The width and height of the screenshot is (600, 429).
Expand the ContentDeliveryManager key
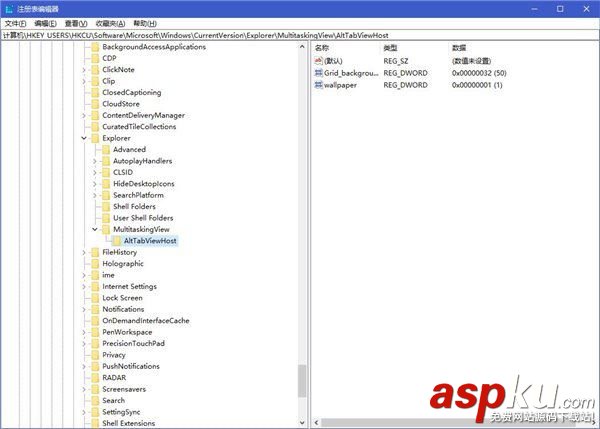pyautogui.click(x=84, y=115)
